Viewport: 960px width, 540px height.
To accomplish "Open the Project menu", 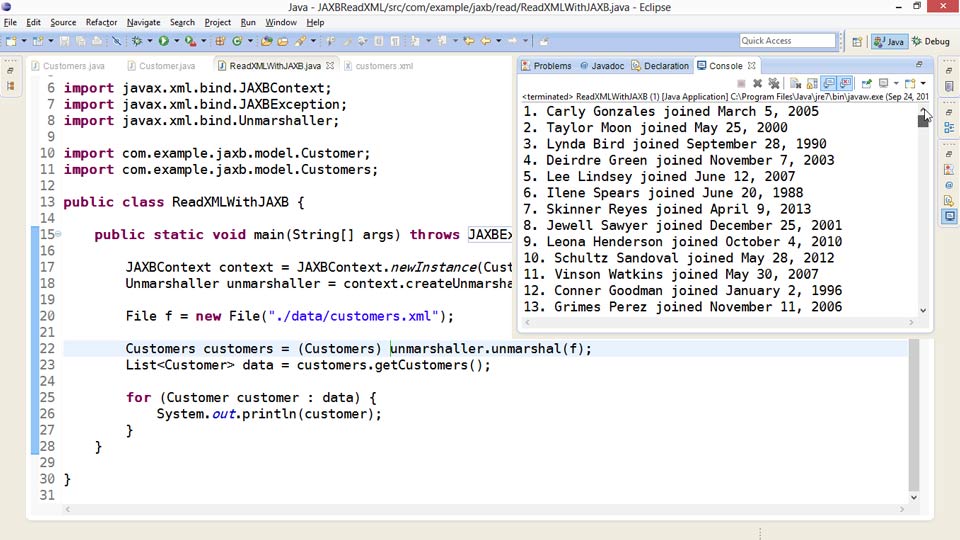I will click(217, 22).
